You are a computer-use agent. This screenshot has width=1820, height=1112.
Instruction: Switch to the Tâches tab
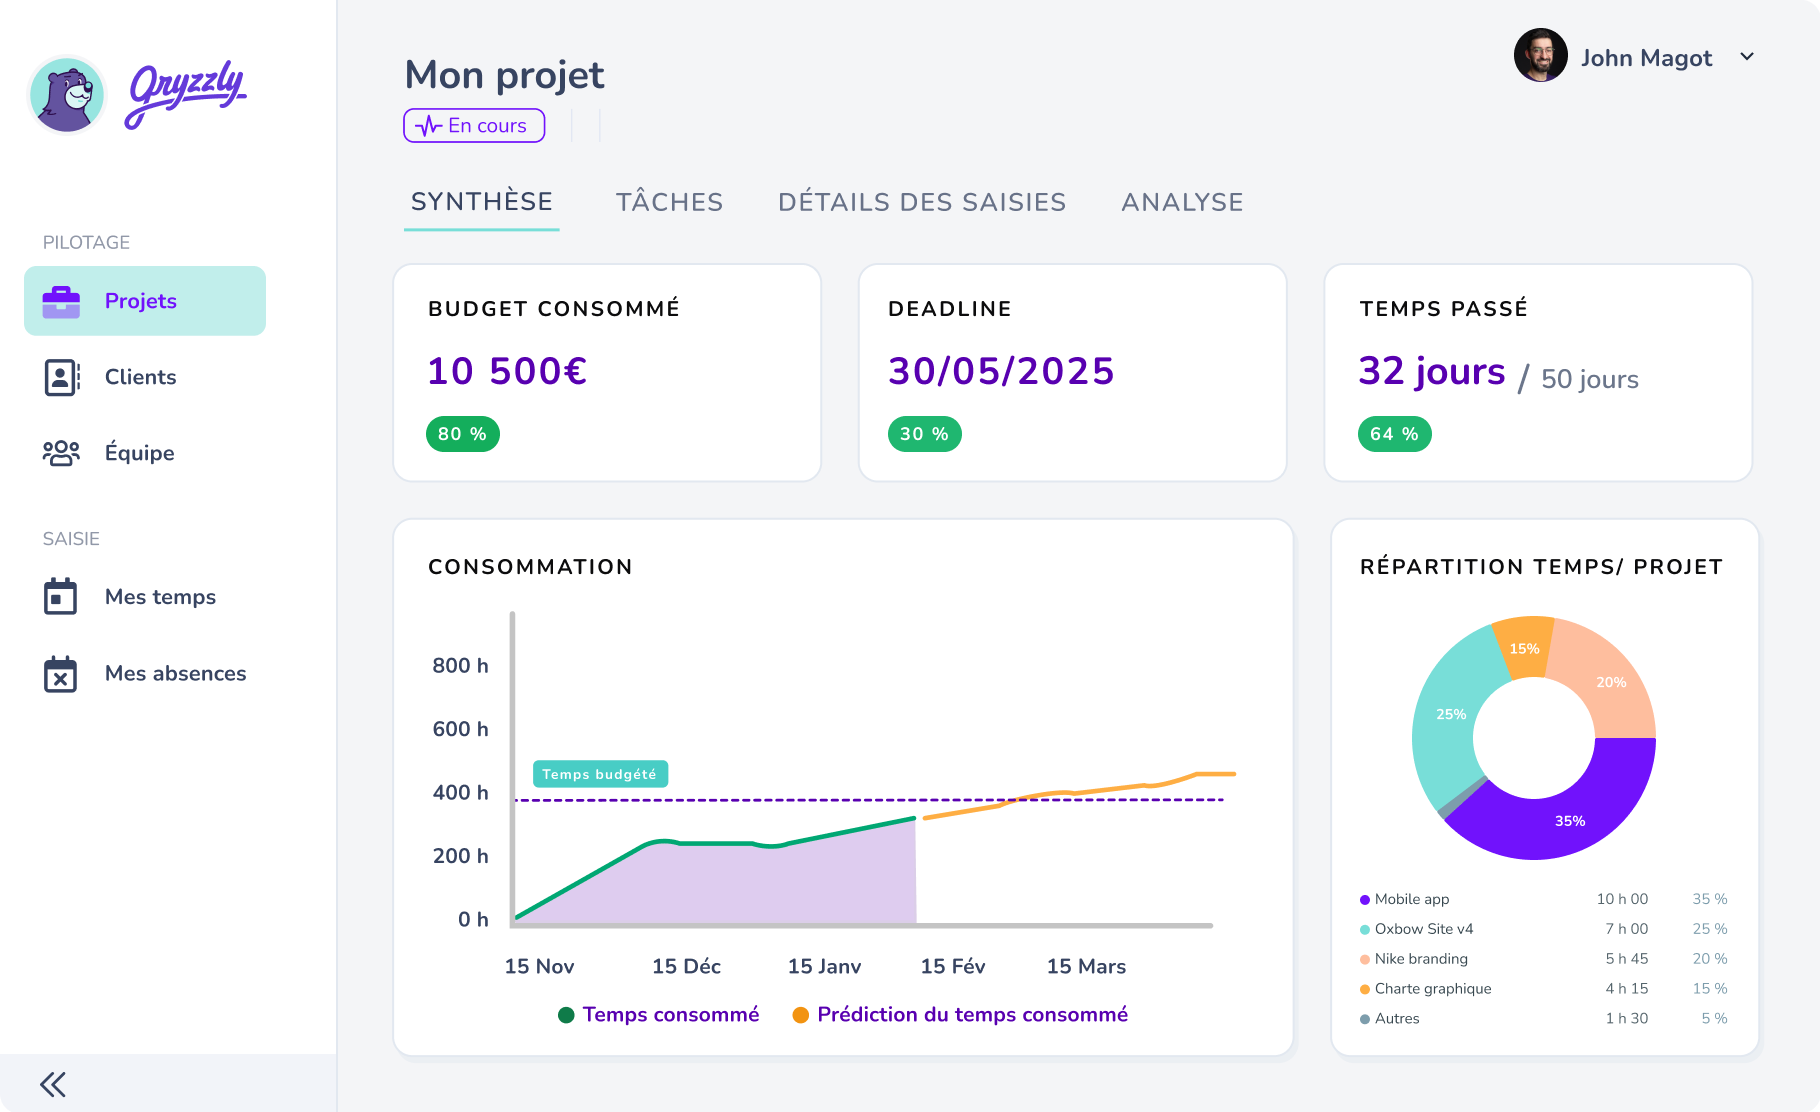click(669, 202)
